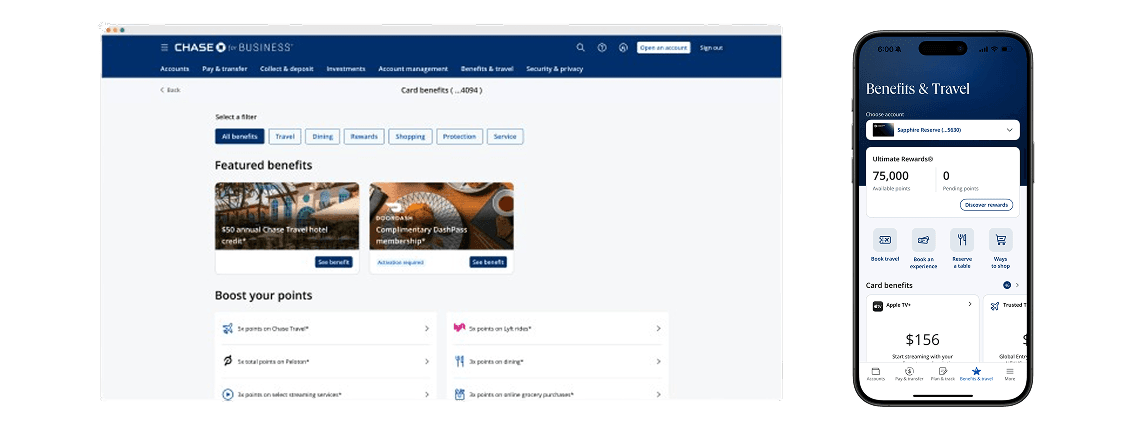This screenshot has height=437, width=1136.
Task: Click Sign out
Action: pos(711,48)
